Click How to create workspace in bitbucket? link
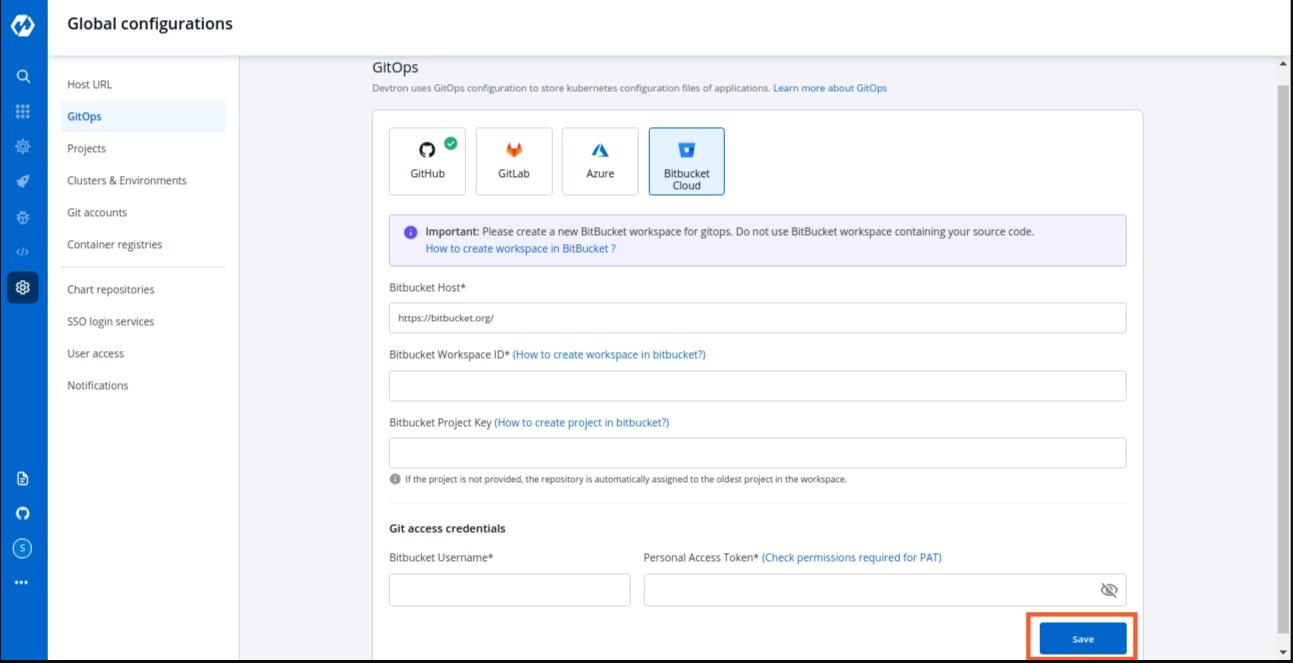Viewport: 1293px width, 663px height. (609, 355)
